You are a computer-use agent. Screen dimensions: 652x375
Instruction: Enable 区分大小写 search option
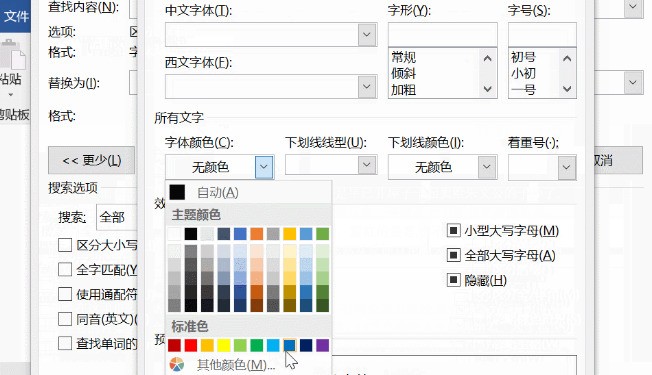65,245
